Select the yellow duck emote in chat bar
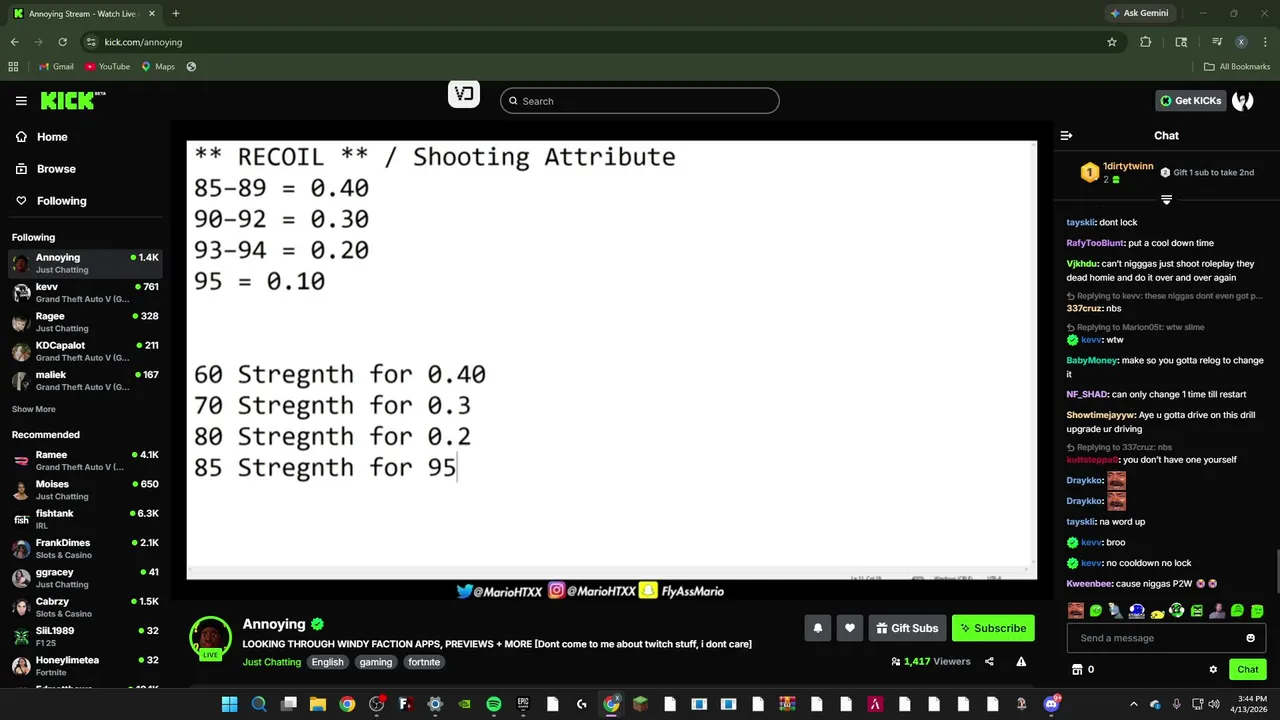 [x=1157, y=611]
